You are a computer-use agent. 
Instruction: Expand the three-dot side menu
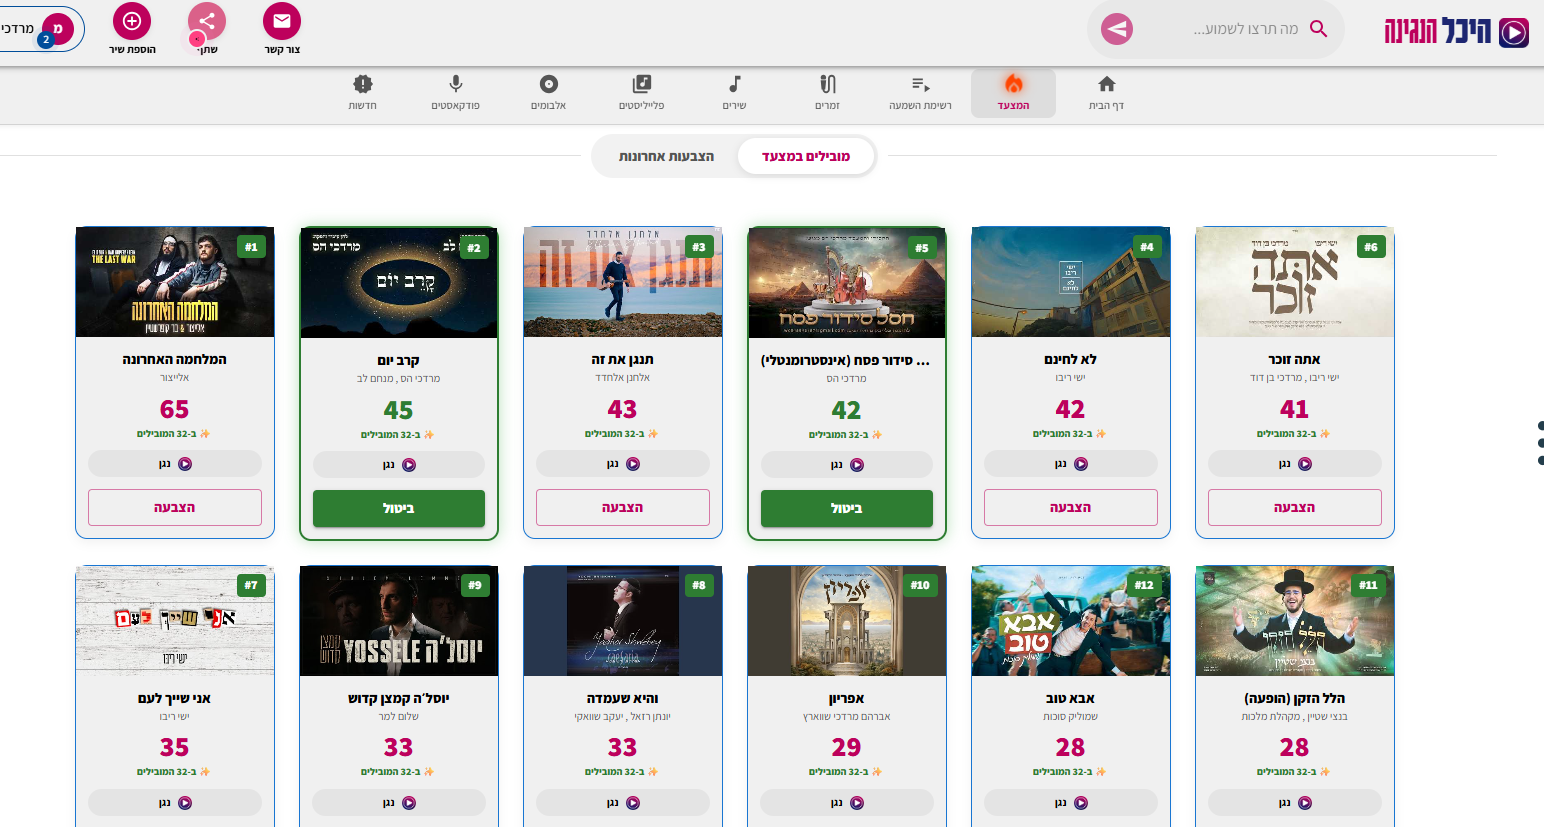click(x=1539, y=442)
